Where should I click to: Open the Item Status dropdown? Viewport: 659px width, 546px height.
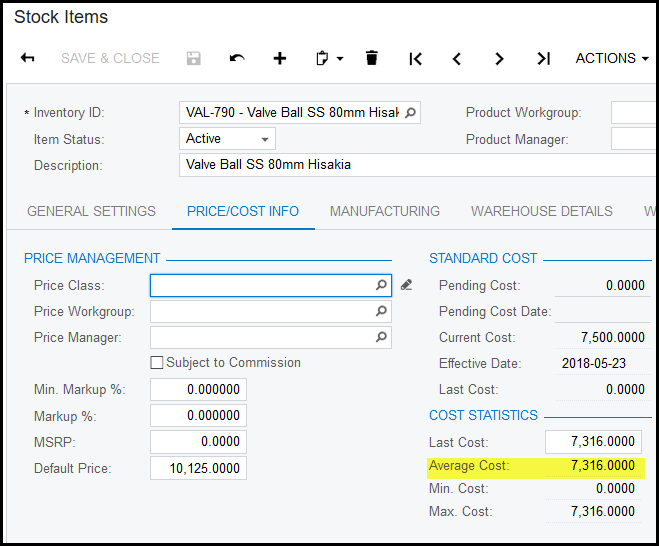pos(228,139)
